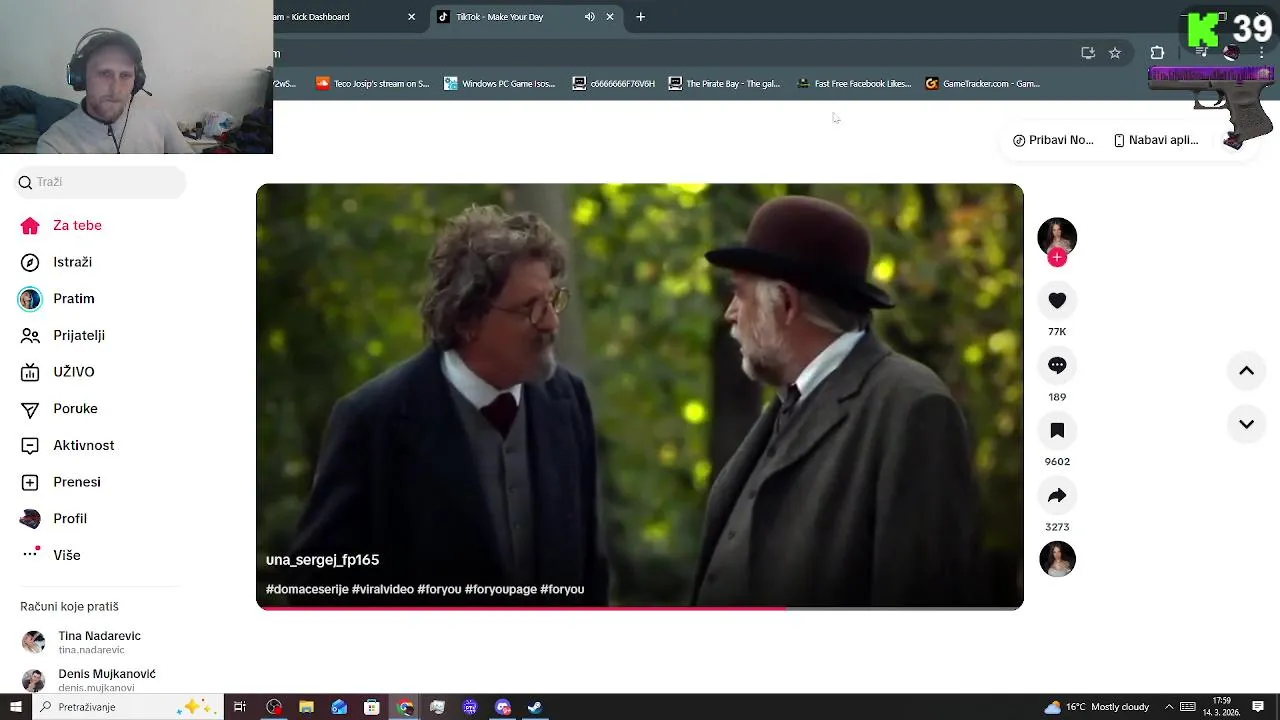Open the Za tebe home feed

(61, 225)
